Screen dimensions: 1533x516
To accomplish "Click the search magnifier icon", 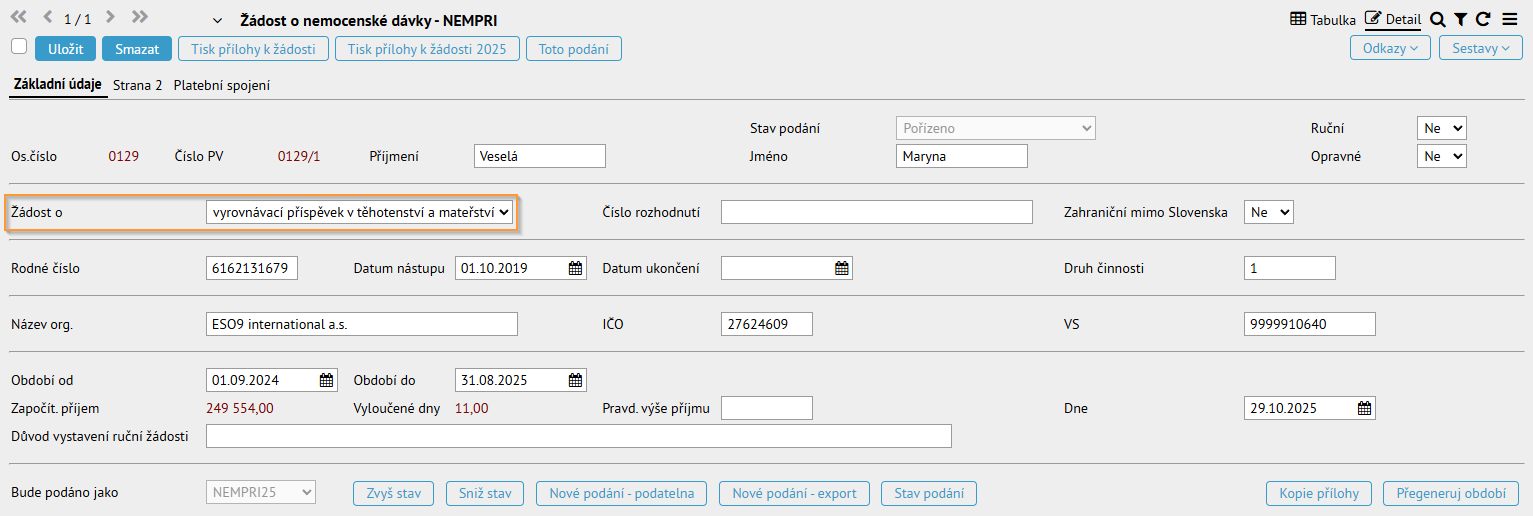I will [1437, 19].
